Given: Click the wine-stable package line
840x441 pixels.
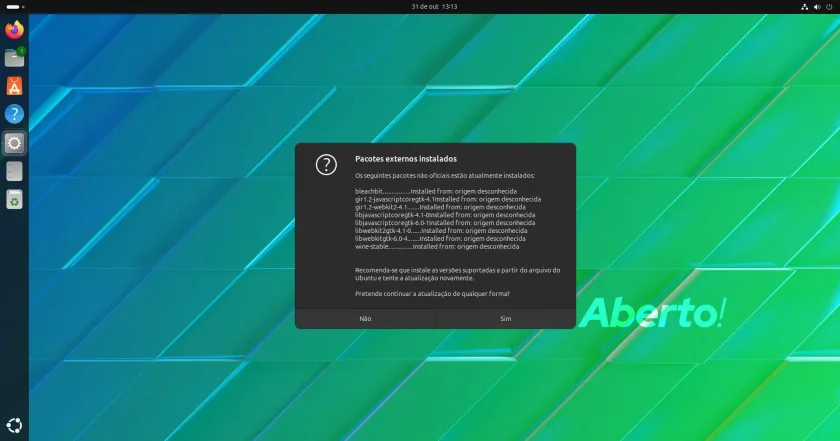Looking at the screenshot, I should pos(437,246).
